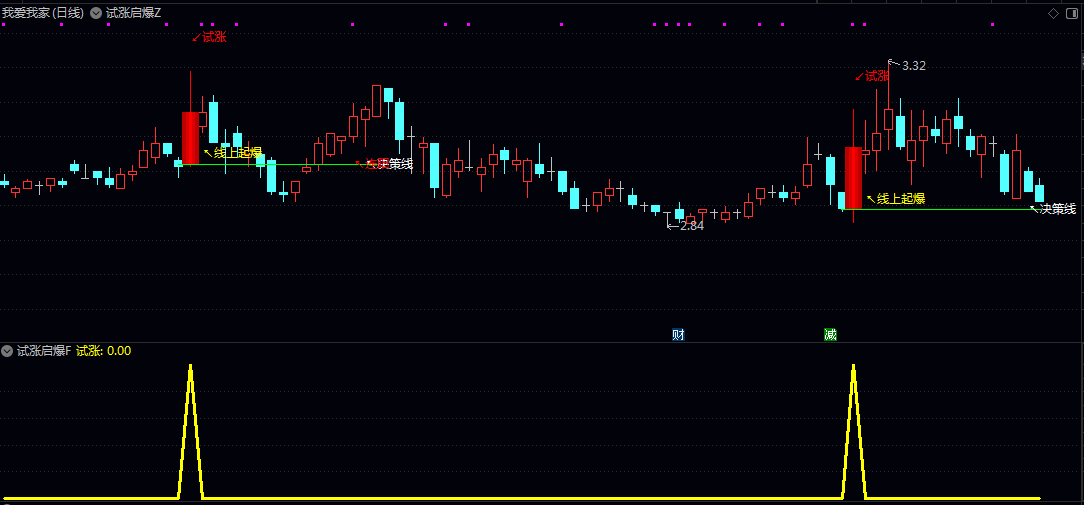Click the diamond icon at top right

[1053, 13]
